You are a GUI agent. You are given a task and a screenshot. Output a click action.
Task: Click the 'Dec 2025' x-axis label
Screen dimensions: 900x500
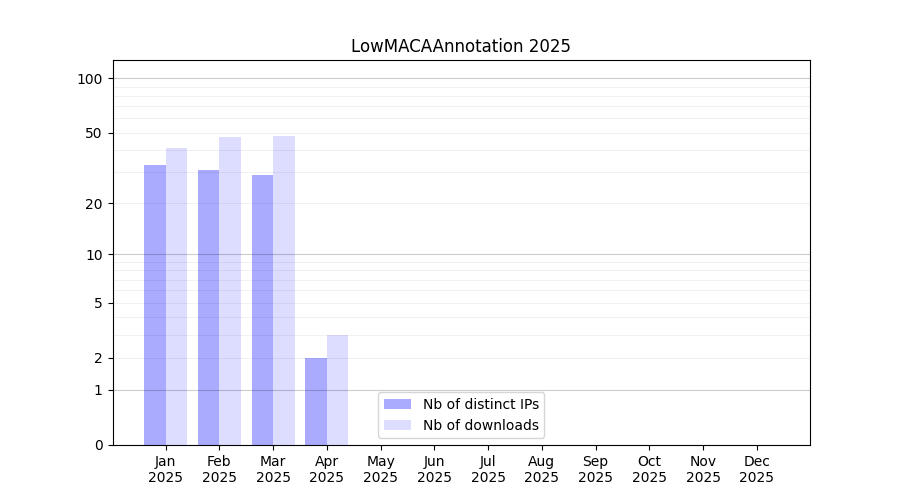tap(756, 469)
